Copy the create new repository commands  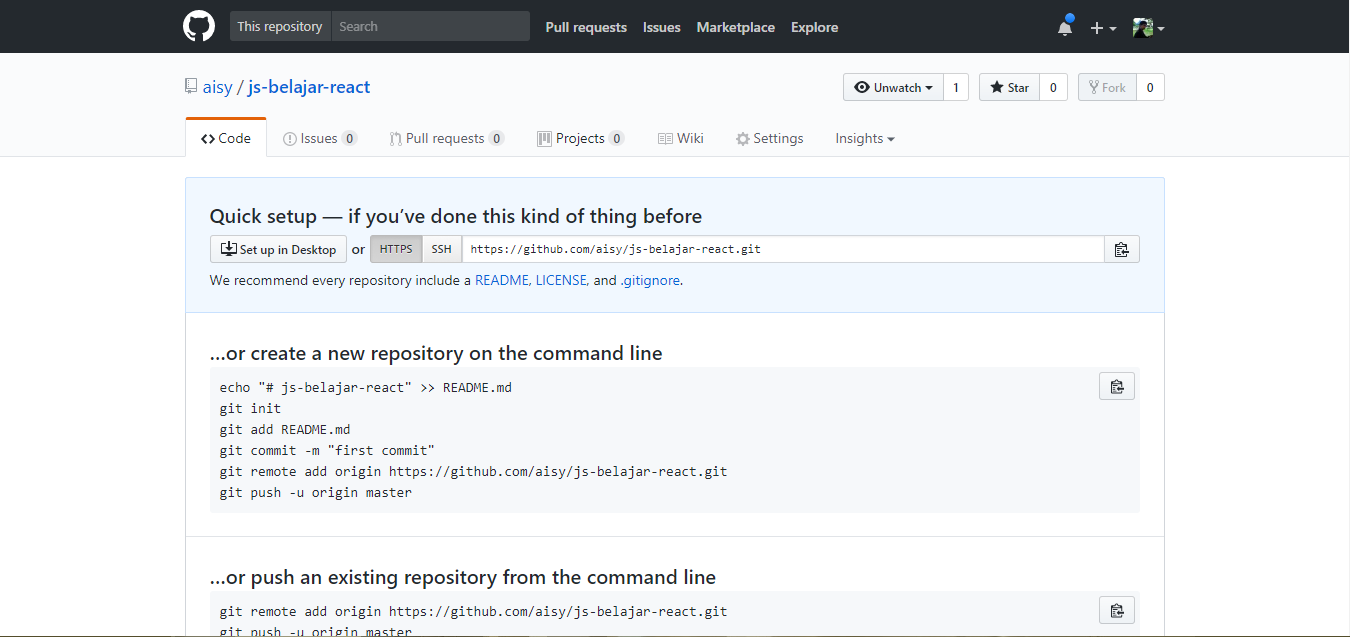[x=1117, y=386]
